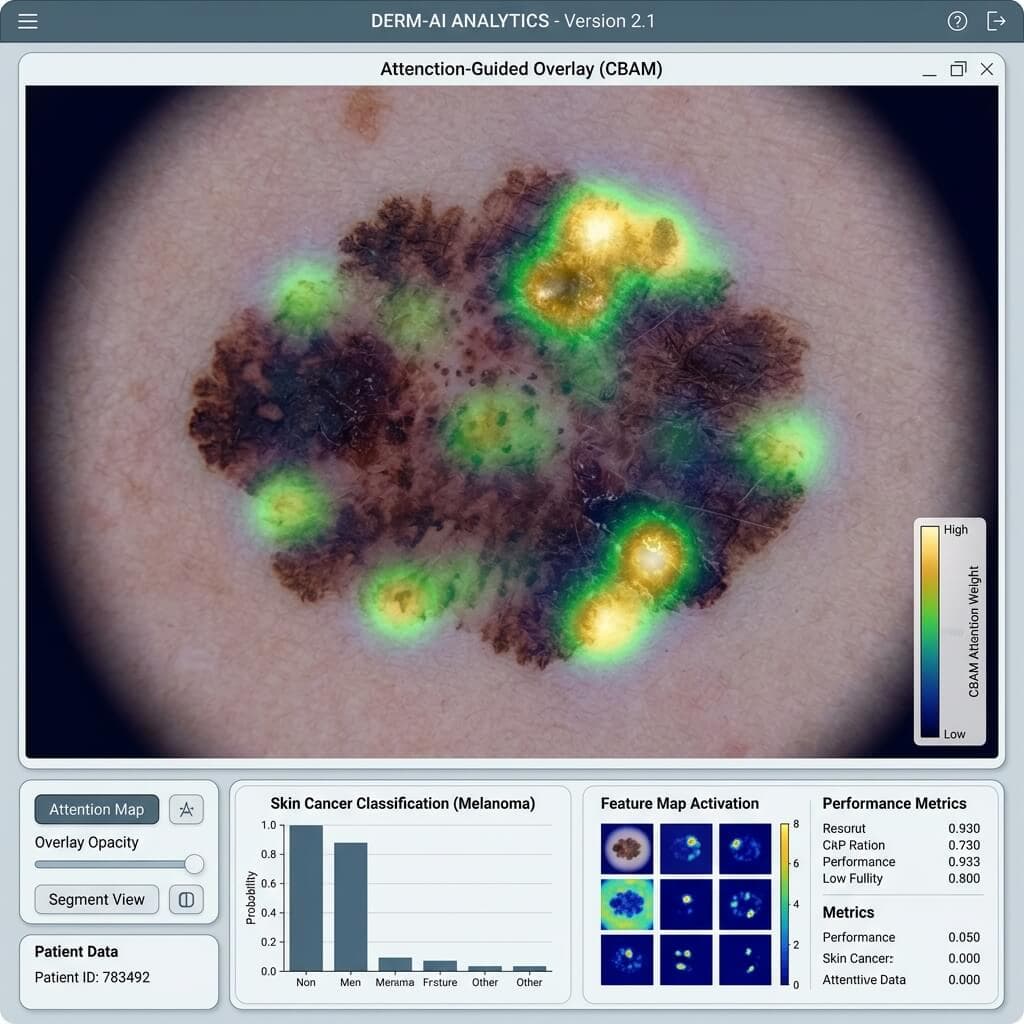The width and height of the screenshot is (1024, 1024).
Task: Open the help icon
Action: tap(957, 22)
